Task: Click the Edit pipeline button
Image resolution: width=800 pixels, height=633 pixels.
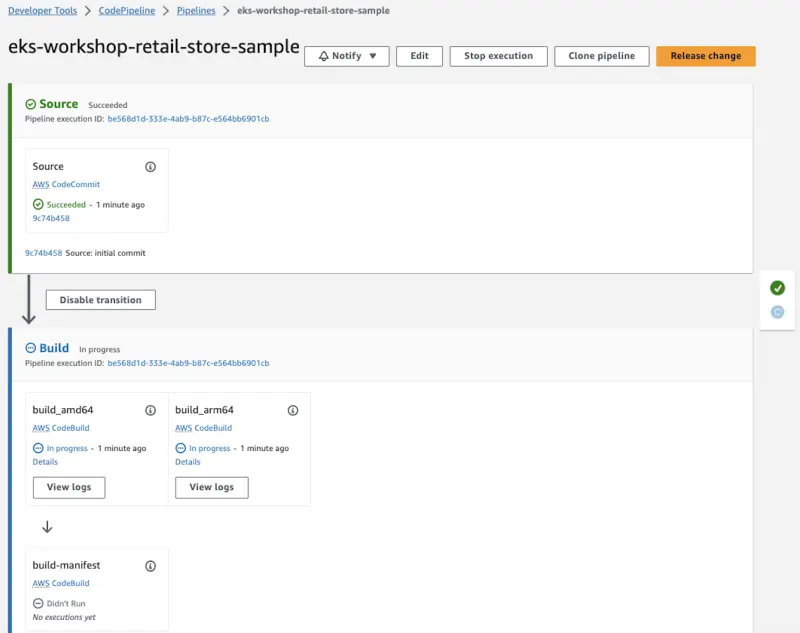Action: pos(419,56)
